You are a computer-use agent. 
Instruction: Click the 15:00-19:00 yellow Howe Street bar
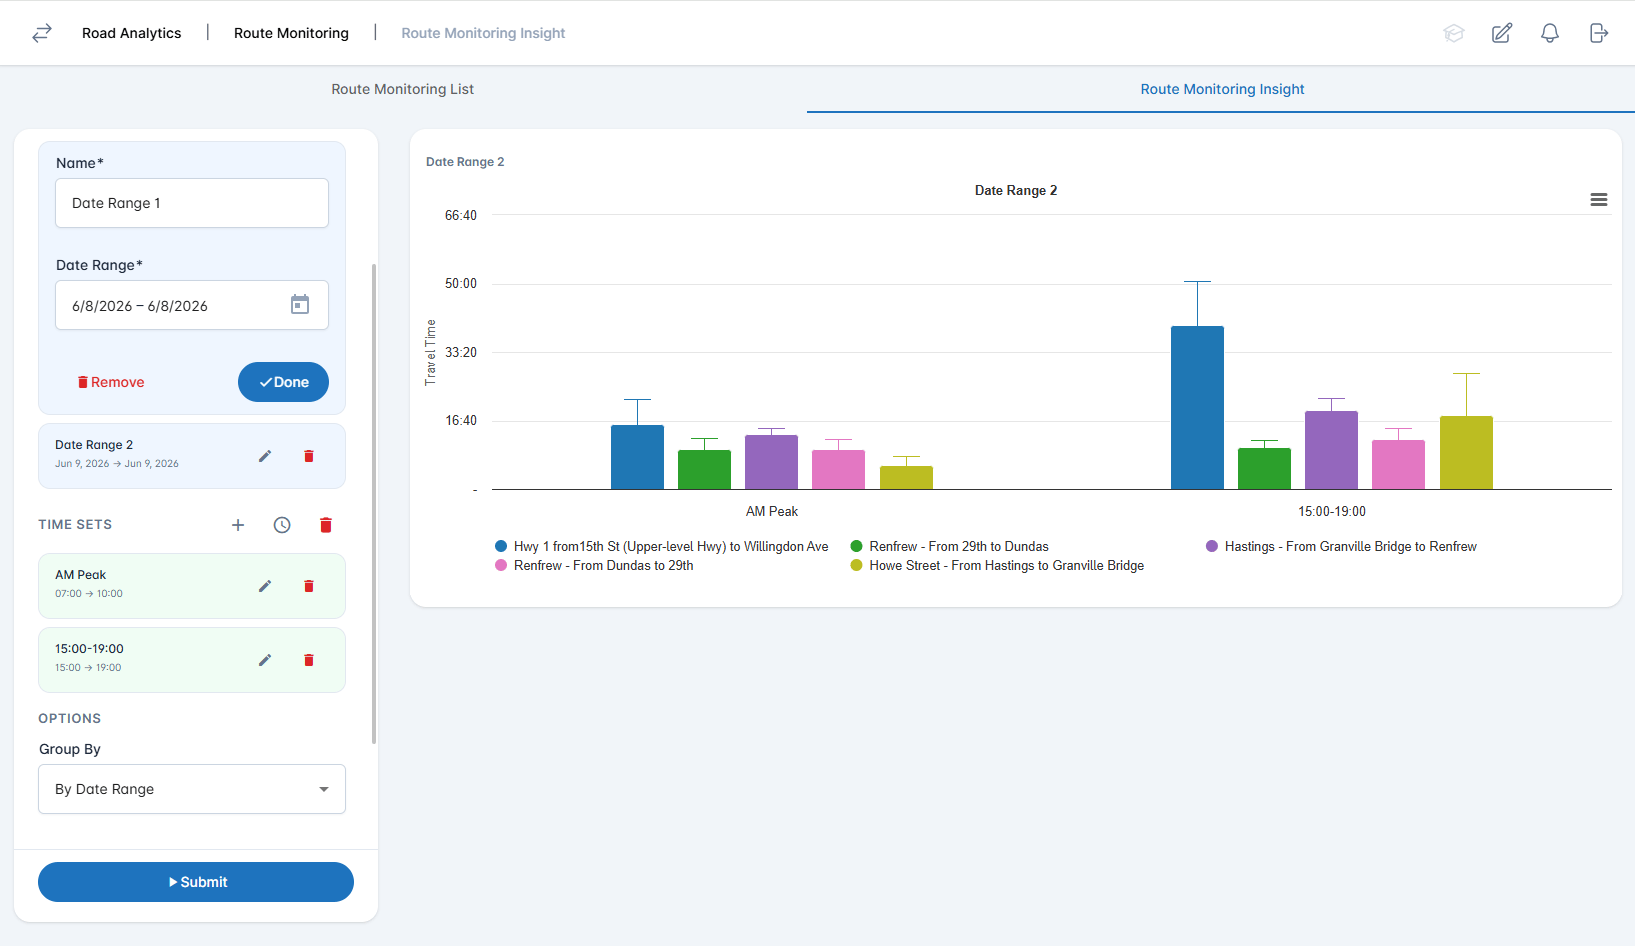point(1466,453)
